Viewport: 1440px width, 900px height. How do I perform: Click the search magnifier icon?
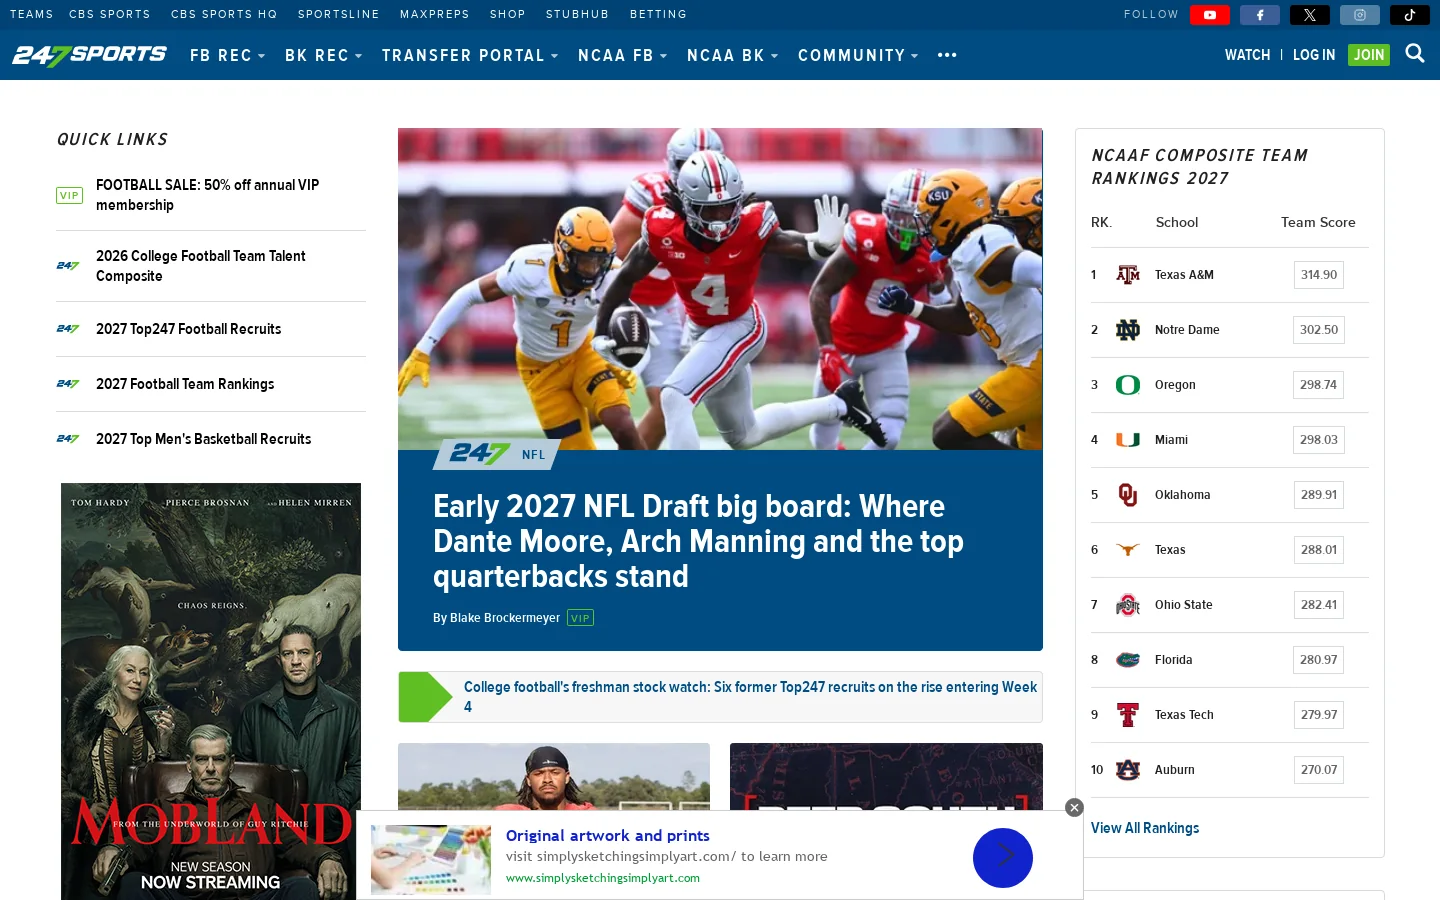coord(1415,54)
